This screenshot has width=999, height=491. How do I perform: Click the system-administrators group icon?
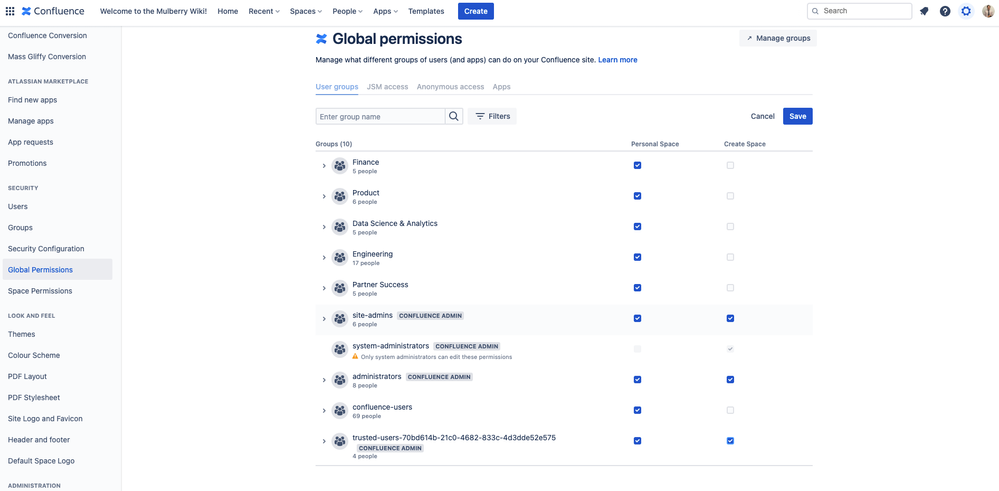[340, 349]
